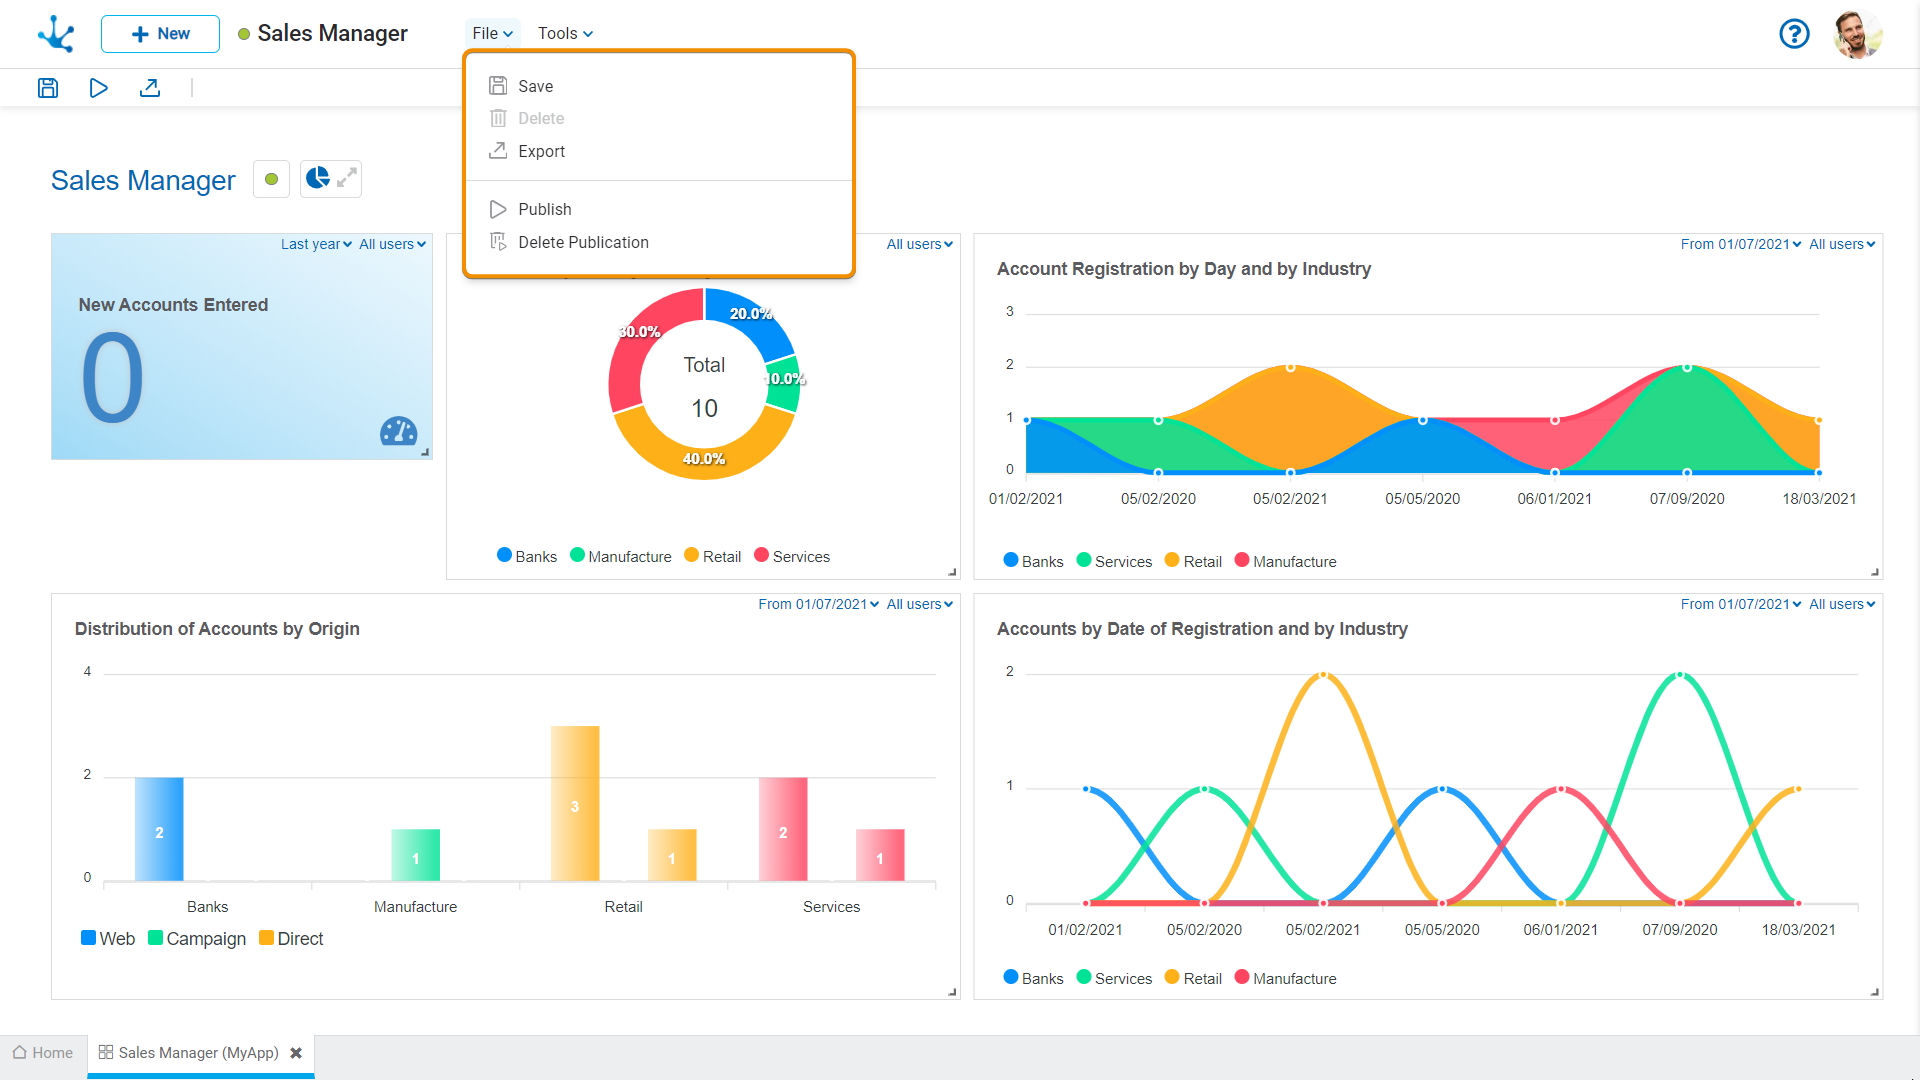Click the 20.0% blue donut segment
The image size is (1920, 1080).
[750, 315]
